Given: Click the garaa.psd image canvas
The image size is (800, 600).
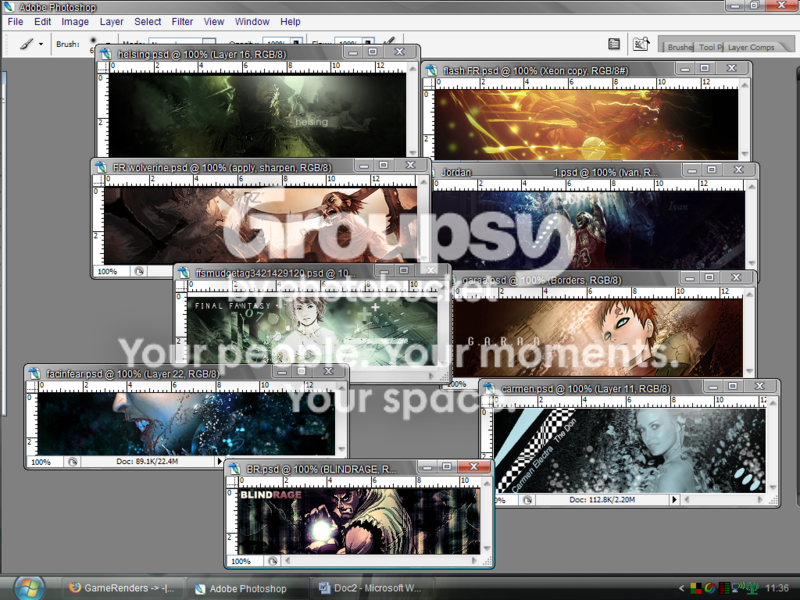Looking at the screenshot, I should (x=598, y=338).
